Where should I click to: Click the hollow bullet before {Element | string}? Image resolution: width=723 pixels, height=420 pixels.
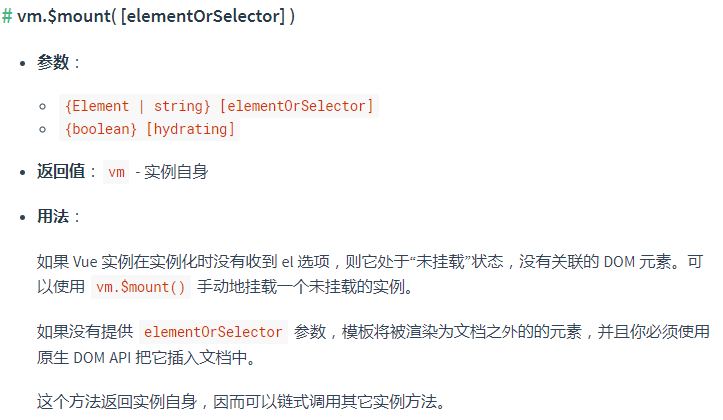pos(43,106)
